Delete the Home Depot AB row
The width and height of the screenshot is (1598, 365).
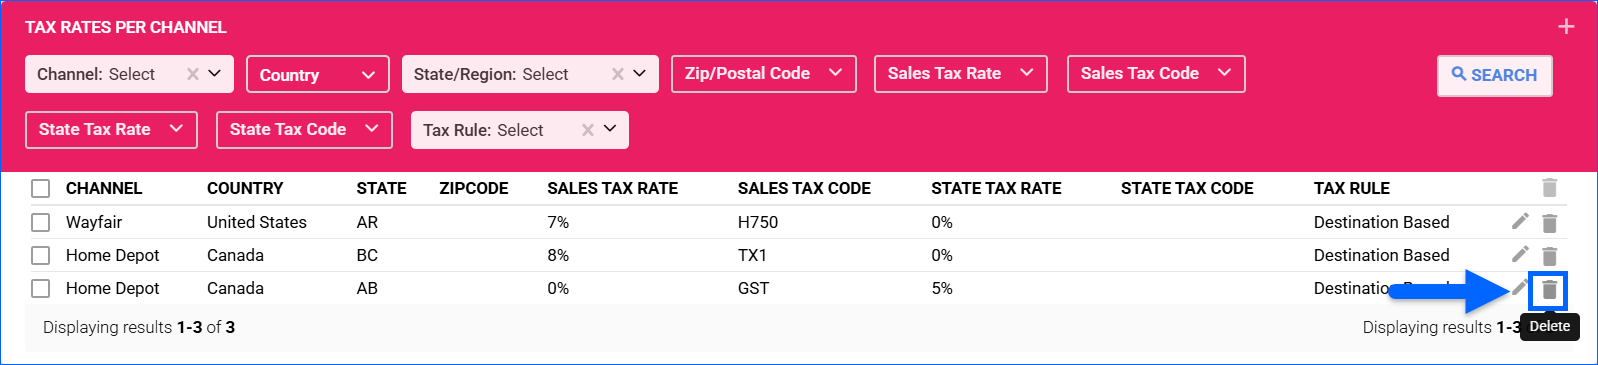pos(1549,290)
